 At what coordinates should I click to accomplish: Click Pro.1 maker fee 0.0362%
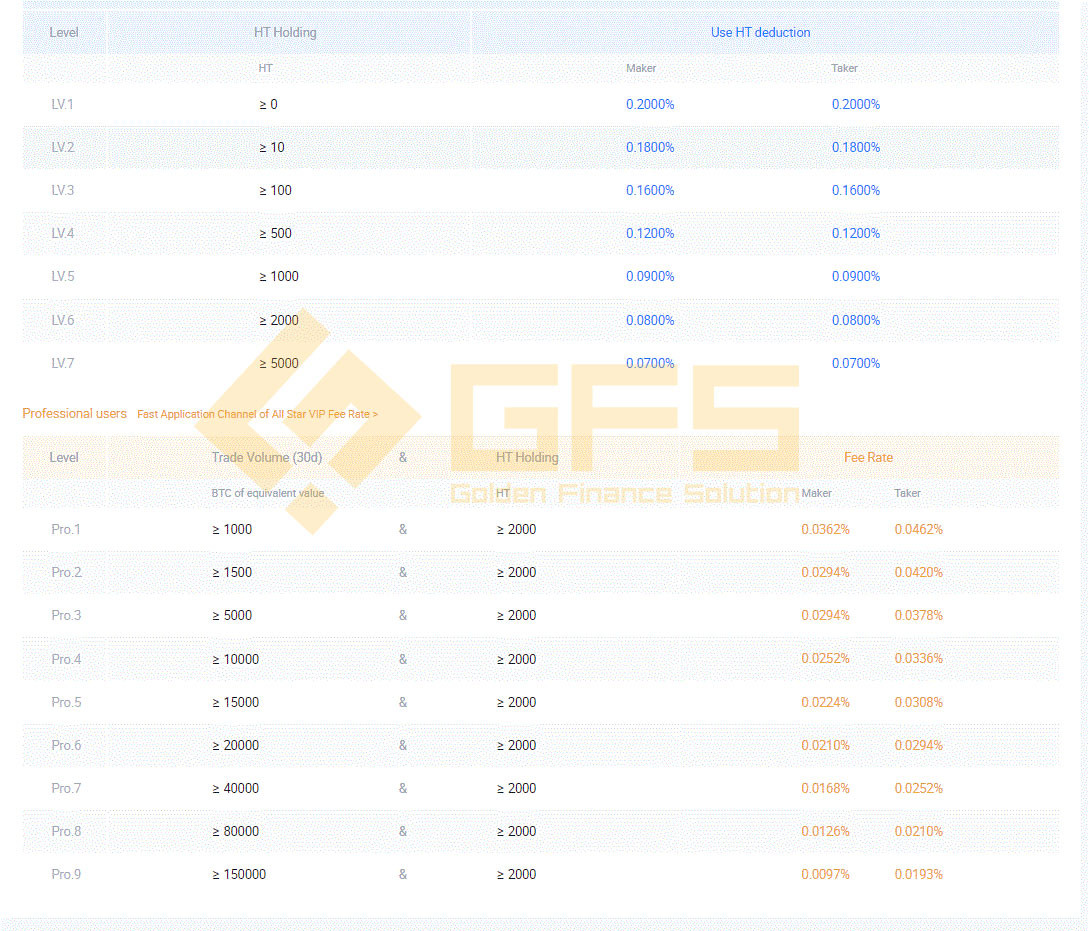pyautogui.click(x=825, y=529)
